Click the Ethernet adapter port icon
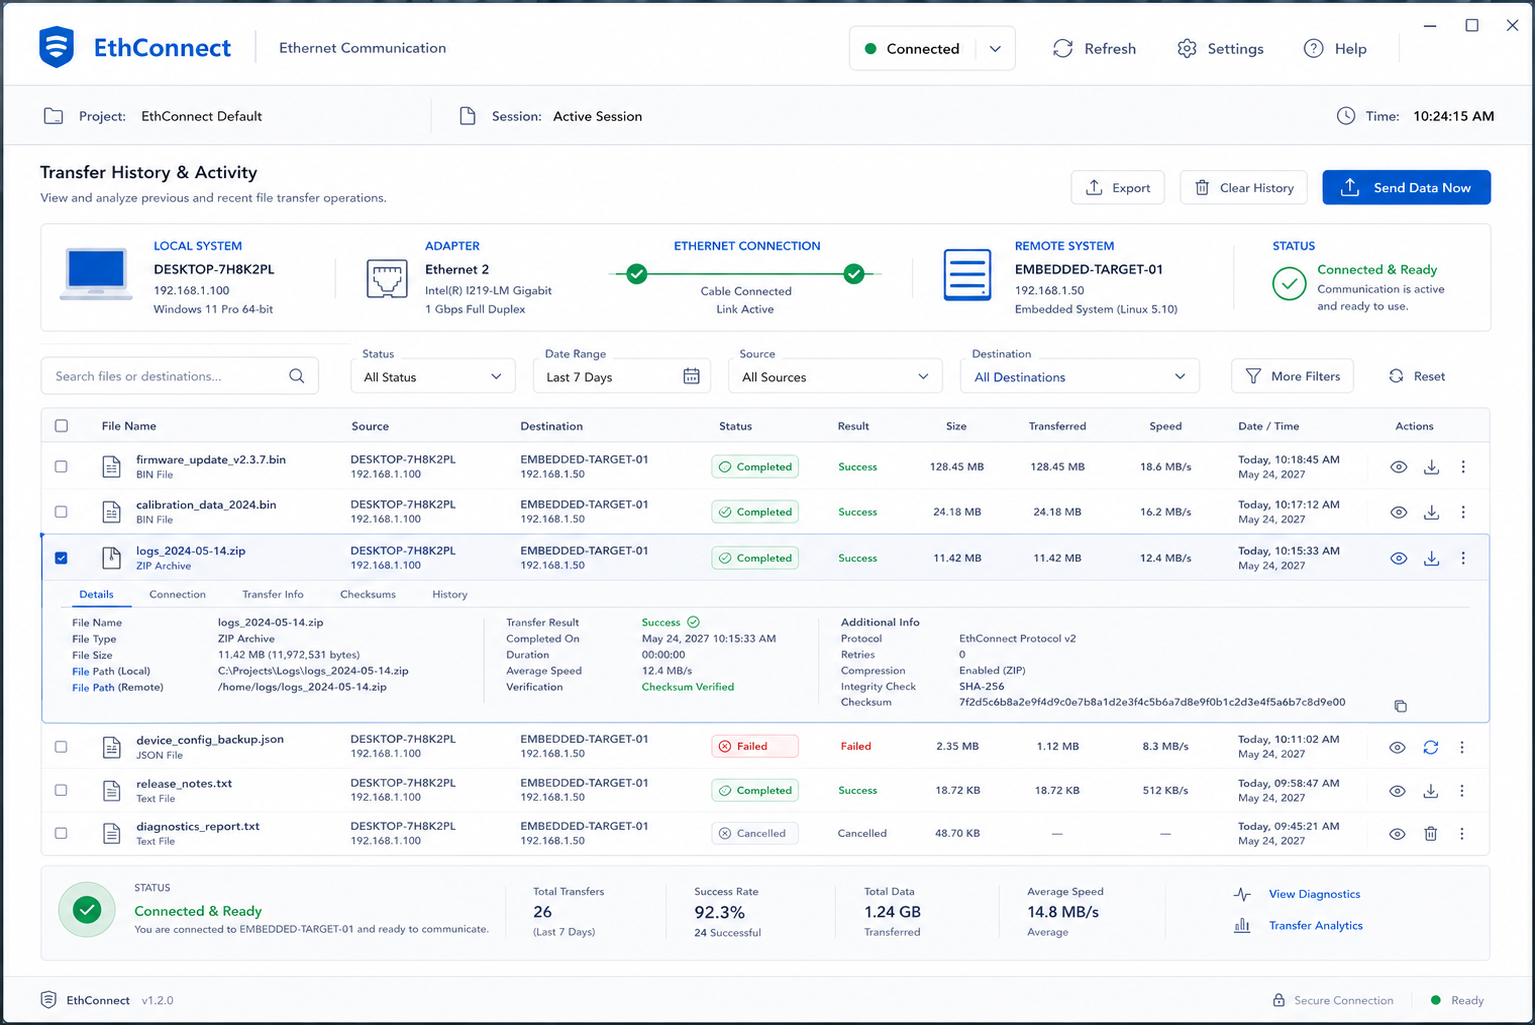1535x1025 pixels. (x=387, y=279)
